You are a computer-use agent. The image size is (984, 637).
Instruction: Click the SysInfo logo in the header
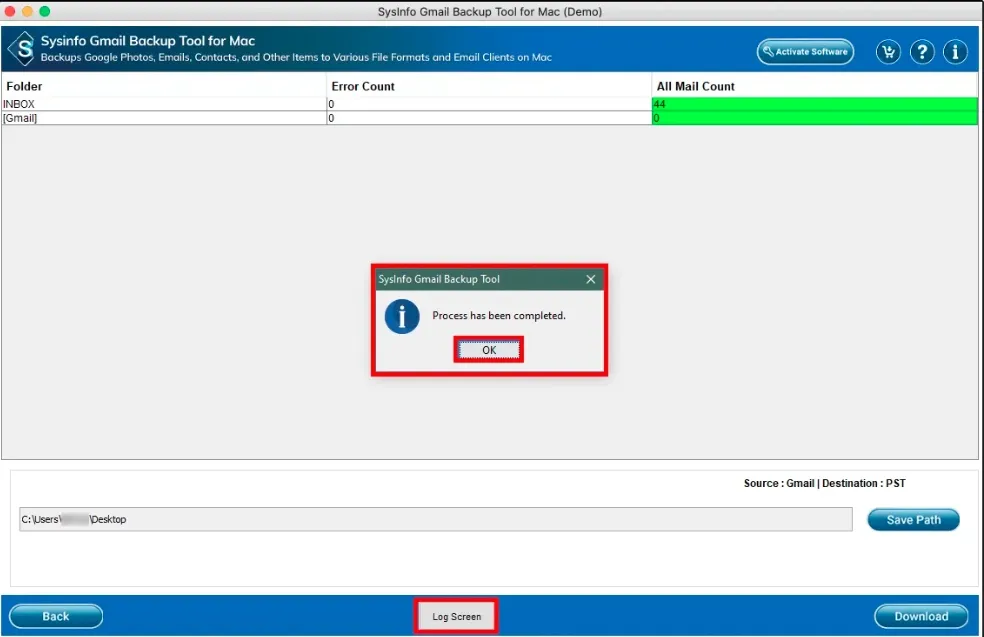point(21,49)
